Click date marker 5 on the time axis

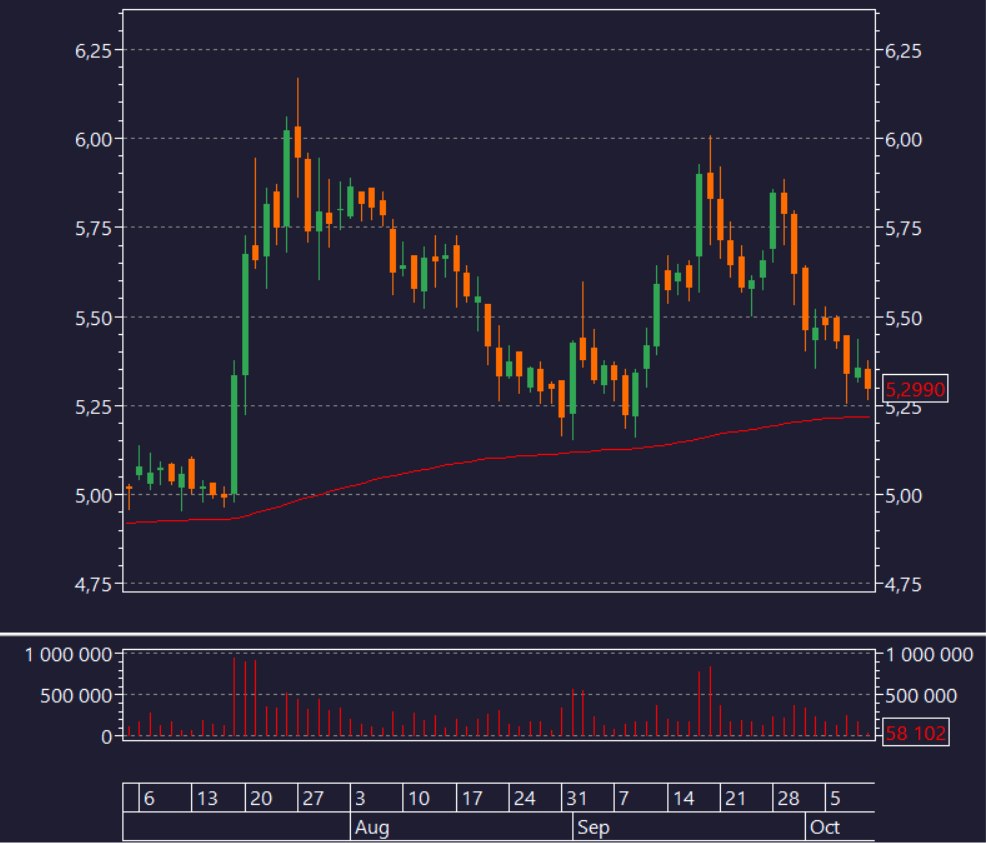pos(835,798)
